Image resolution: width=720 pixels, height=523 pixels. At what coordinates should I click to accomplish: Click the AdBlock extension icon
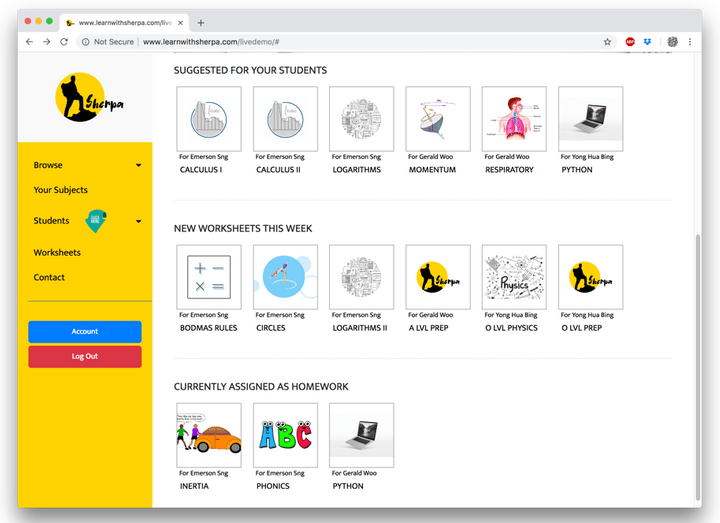coord(630,42)
